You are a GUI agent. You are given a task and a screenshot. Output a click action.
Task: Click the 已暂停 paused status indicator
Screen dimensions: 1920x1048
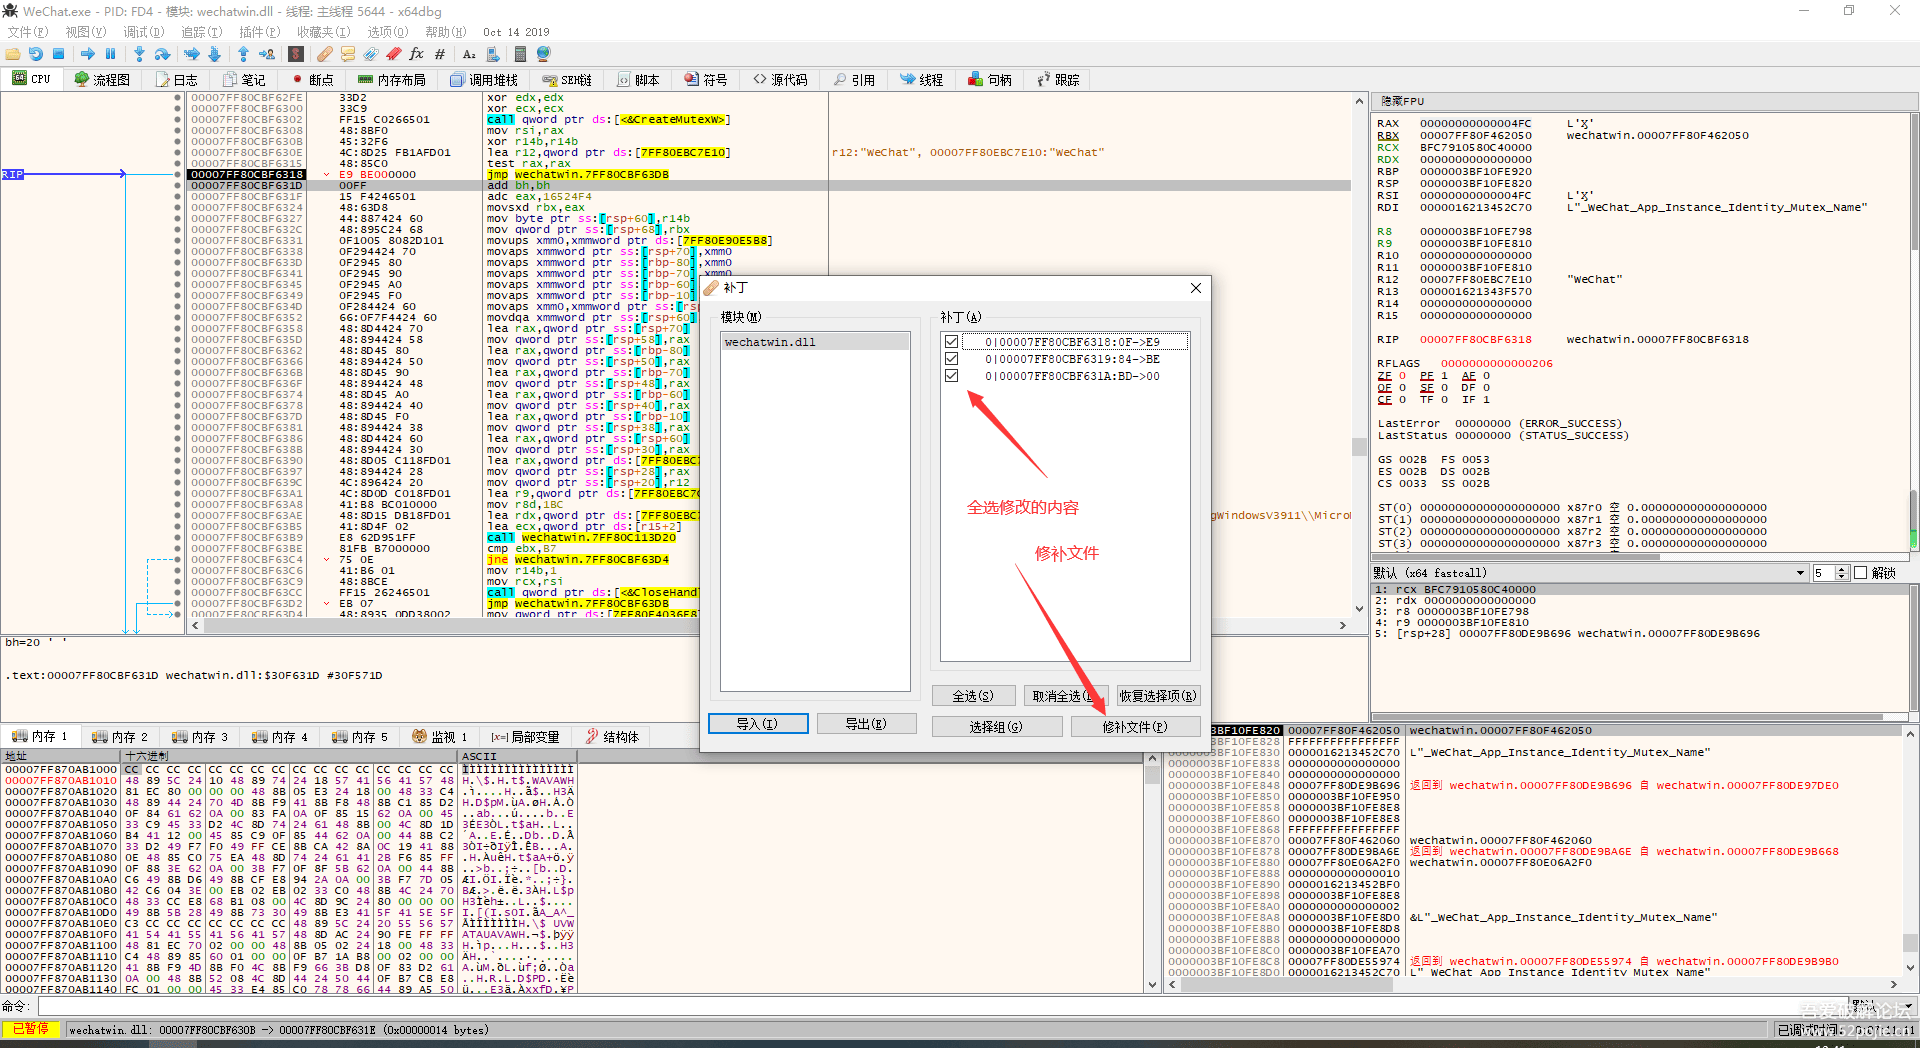[x=31, y=1029]
